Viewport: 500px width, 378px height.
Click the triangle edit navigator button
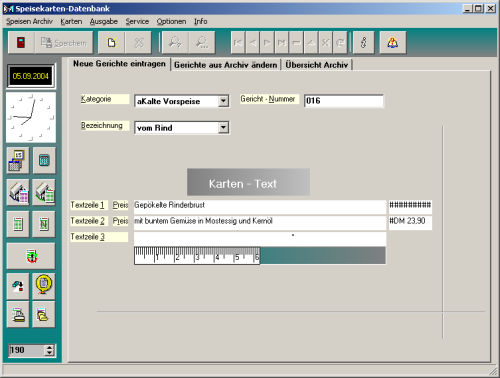pyautogui.click(x=311, y=43)
